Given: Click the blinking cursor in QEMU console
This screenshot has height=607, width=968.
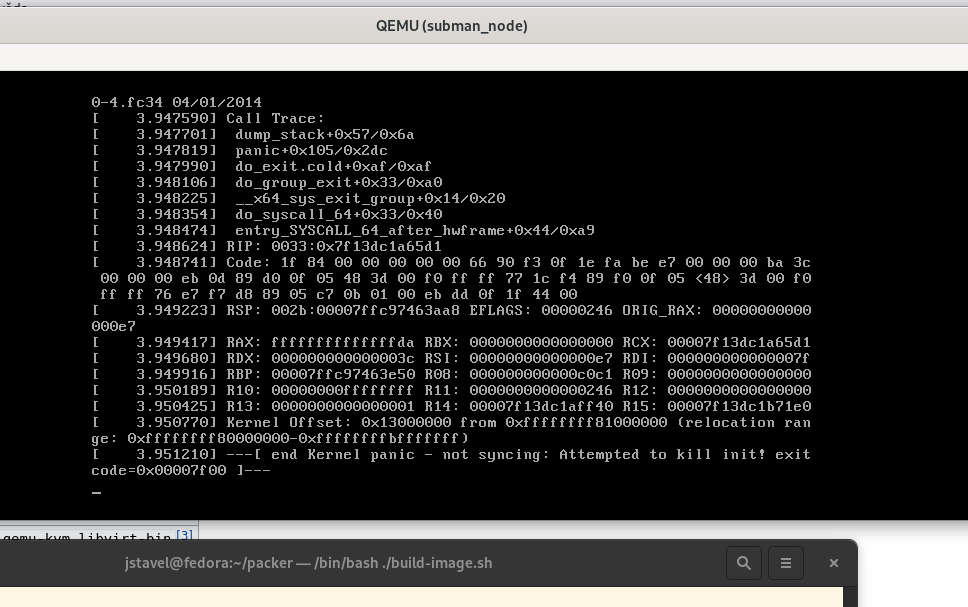Looking at the screenshot, I should (x=96, y=493).
